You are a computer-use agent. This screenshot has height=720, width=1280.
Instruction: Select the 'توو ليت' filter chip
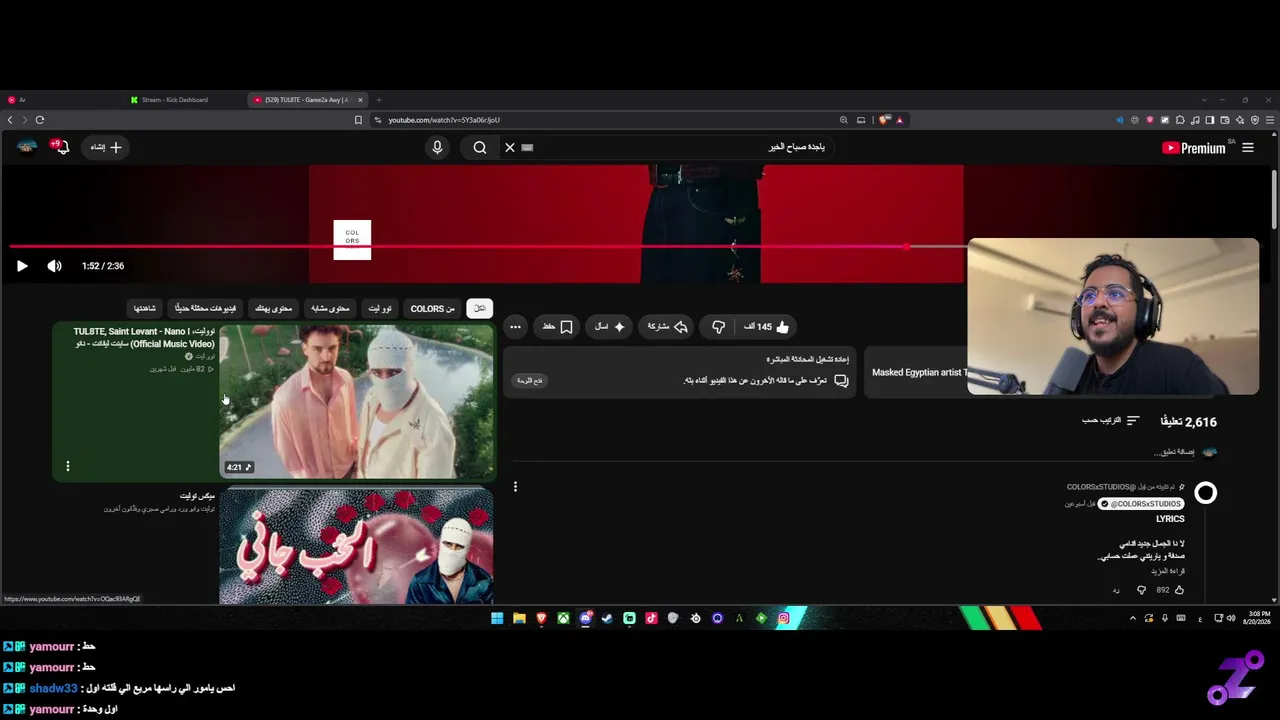coord(380,309)
